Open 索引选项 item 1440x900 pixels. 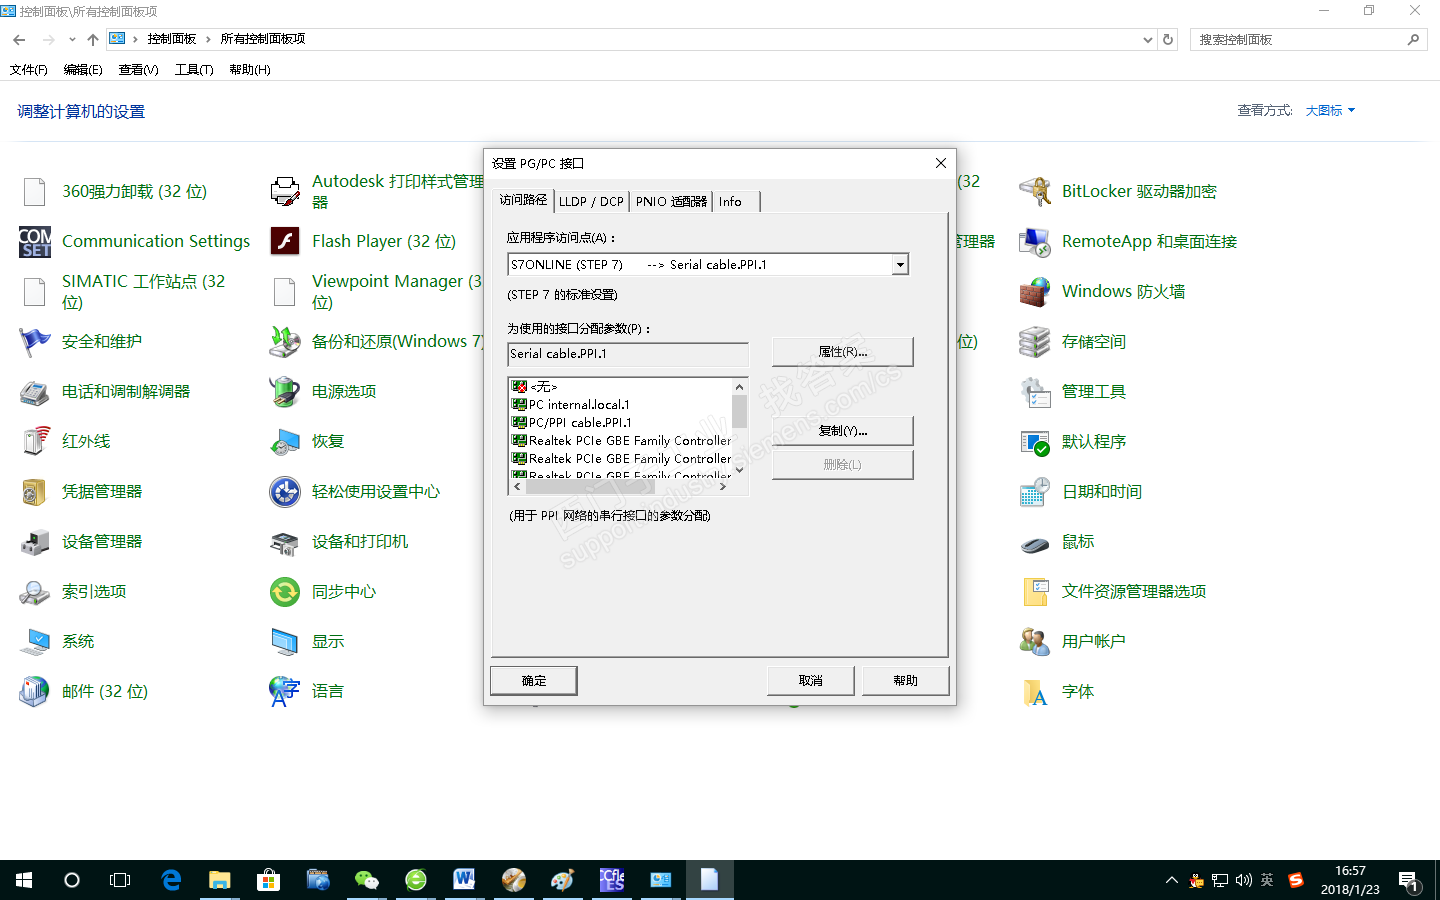(73, 591)
